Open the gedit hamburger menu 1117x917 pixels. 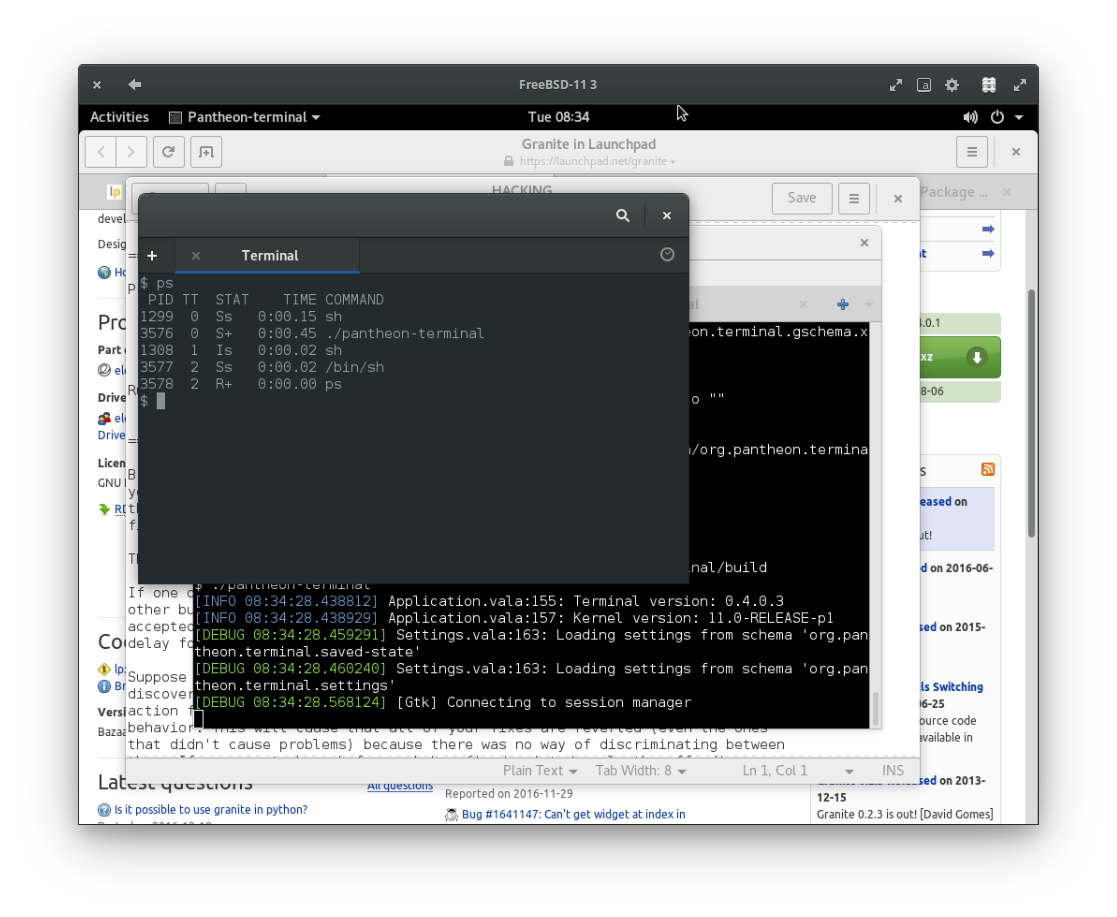(x=853, y=198)
